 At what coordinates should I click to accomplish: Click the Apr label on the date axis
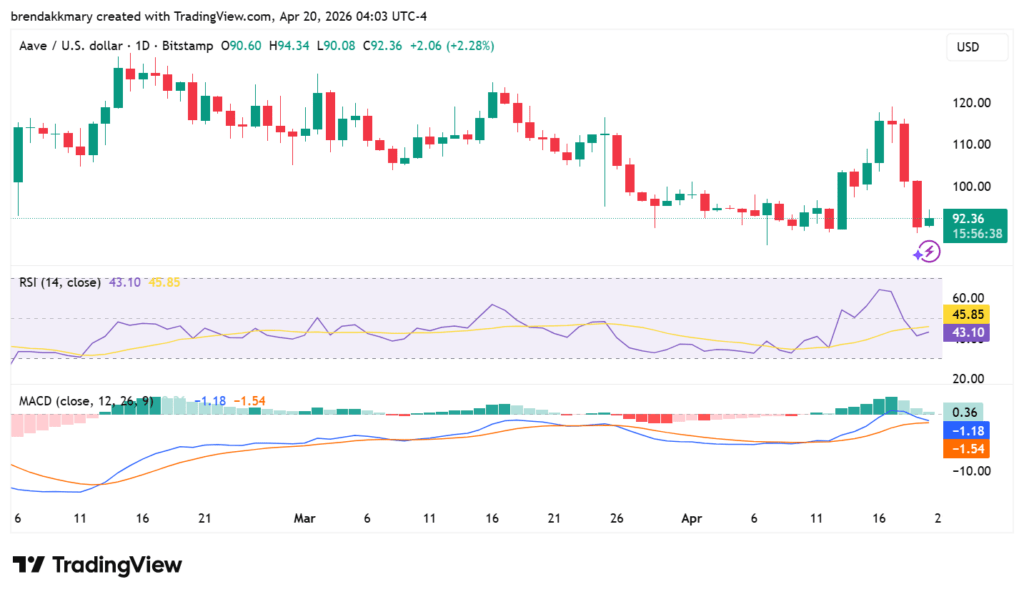tap(691, 519)
